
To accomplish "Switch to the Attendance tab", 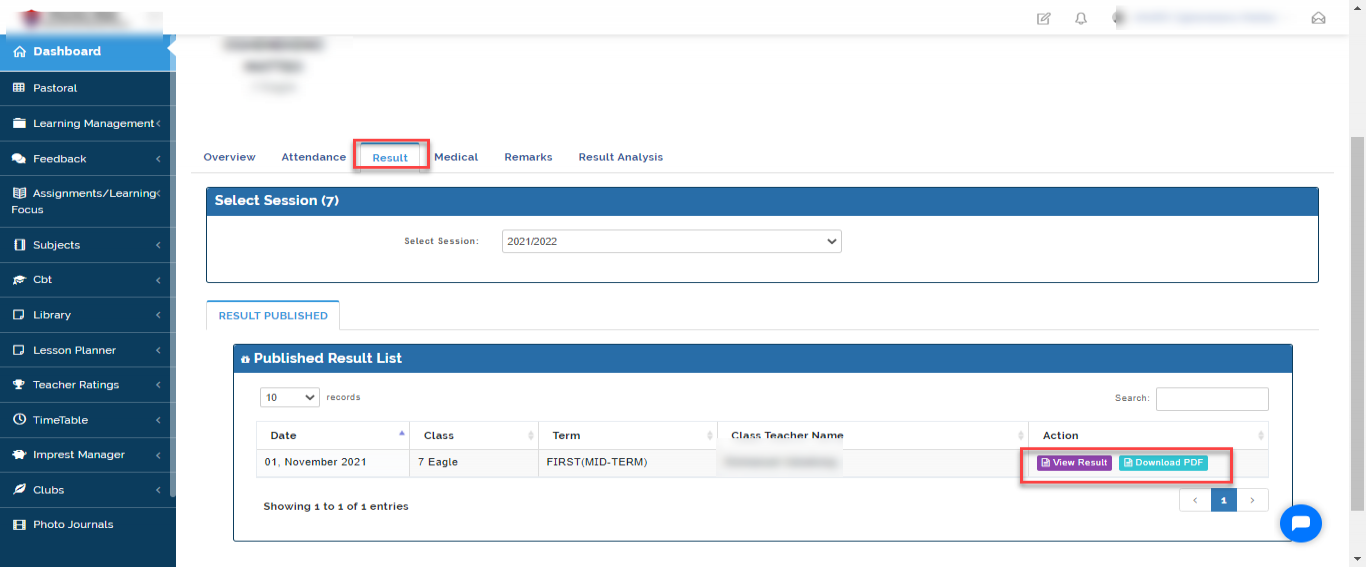I will 313,157.
